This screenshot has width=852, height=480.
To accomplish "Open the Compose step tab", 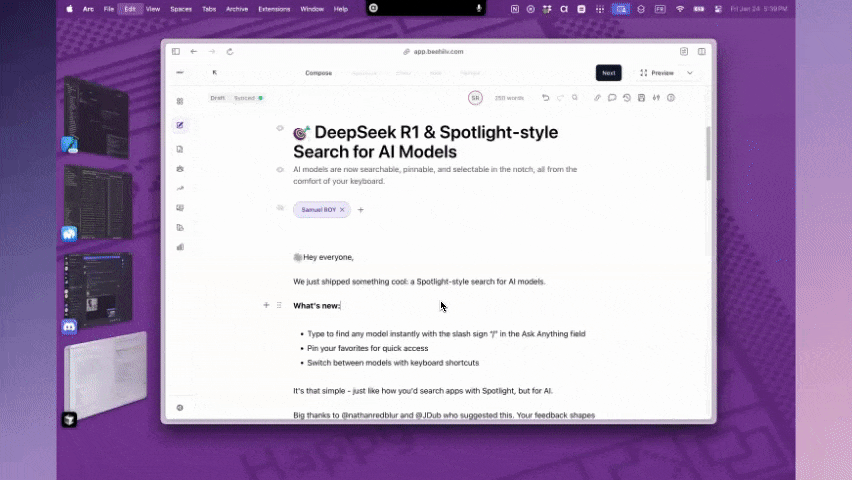I will pyautogui.click(x=318, y=73).
